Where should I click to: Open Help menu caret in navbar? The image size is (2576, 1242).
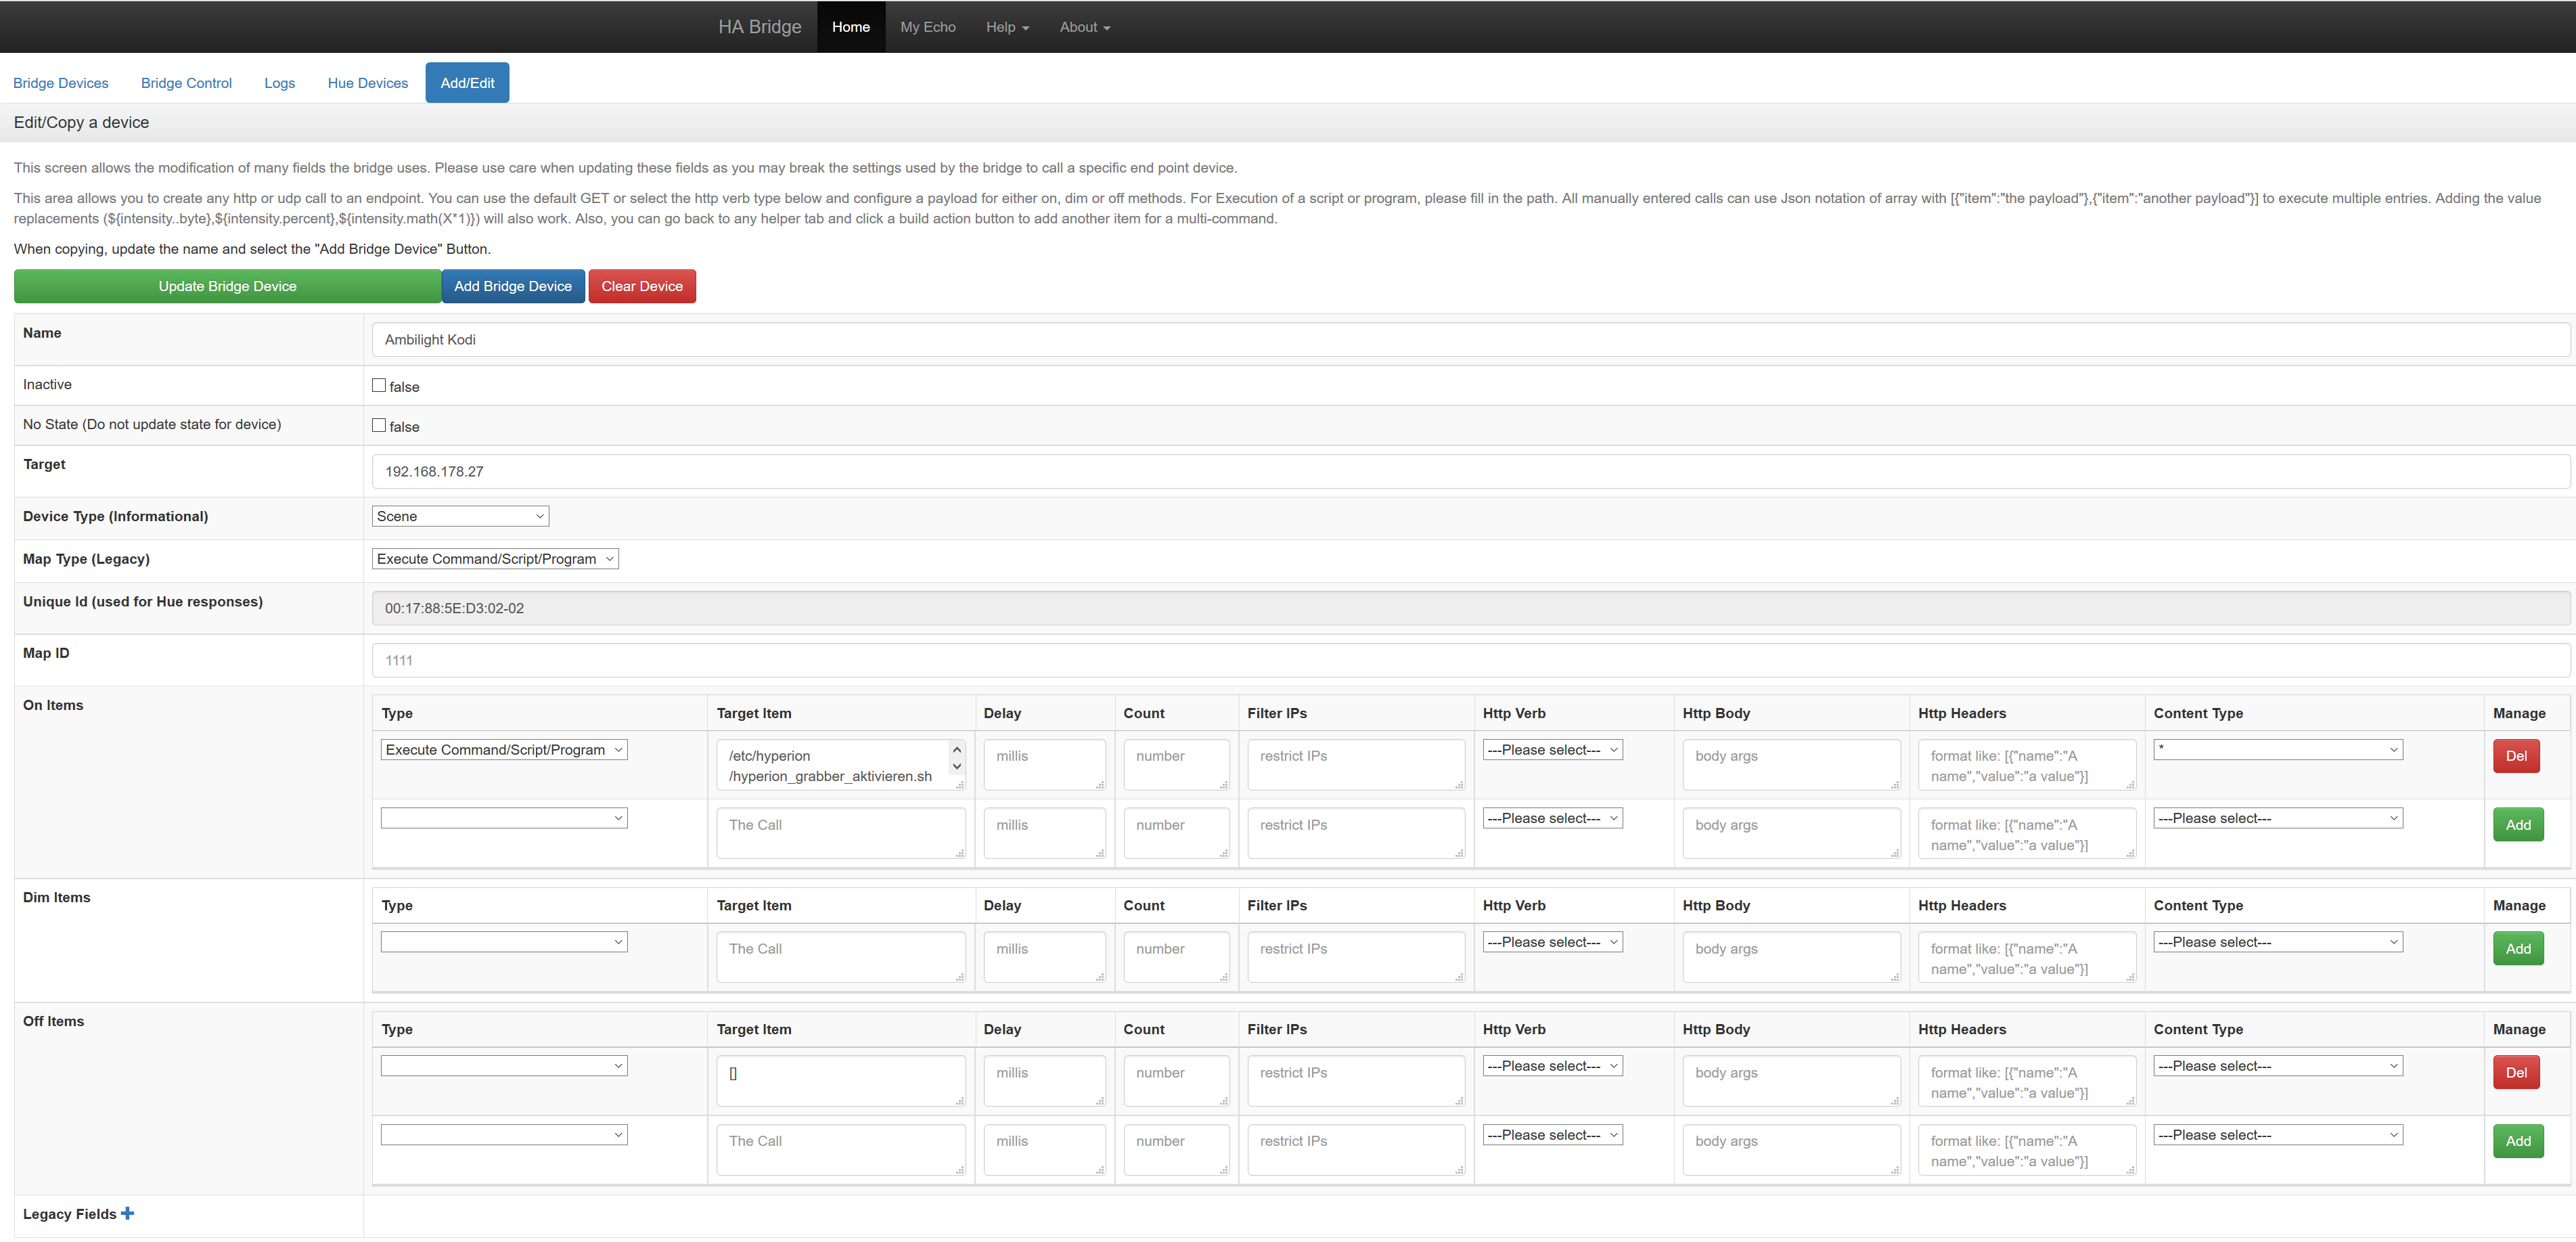[x=1025, y=28]
